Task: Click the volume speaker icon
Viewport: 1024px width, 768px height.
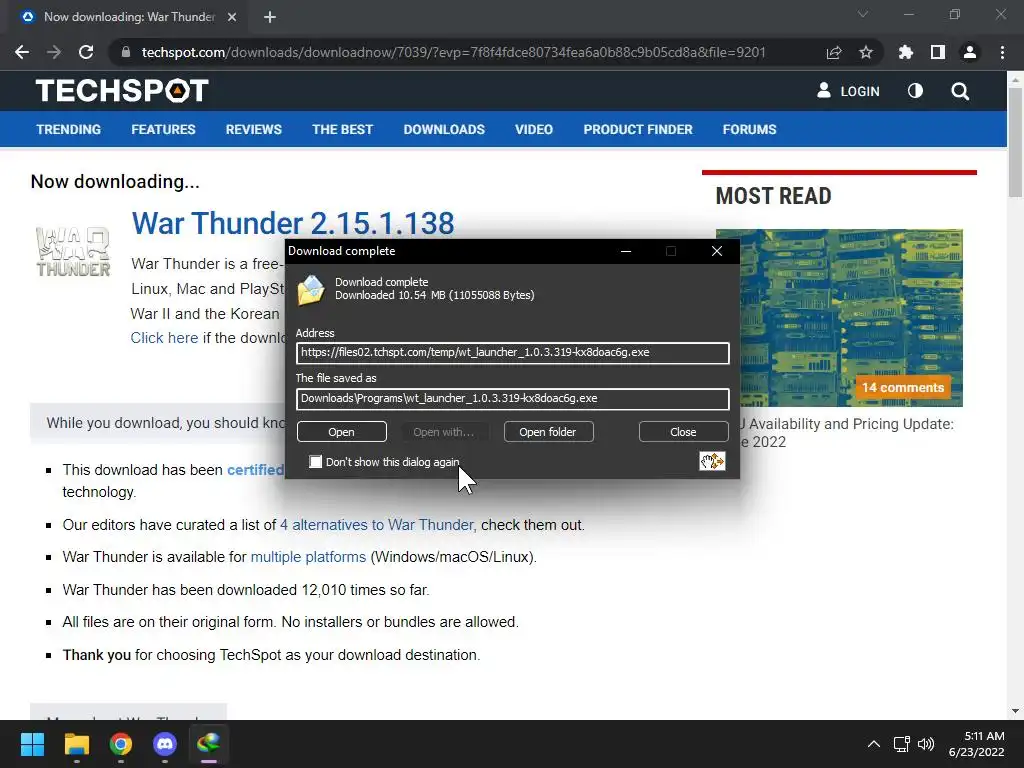Action: (925, 744)
